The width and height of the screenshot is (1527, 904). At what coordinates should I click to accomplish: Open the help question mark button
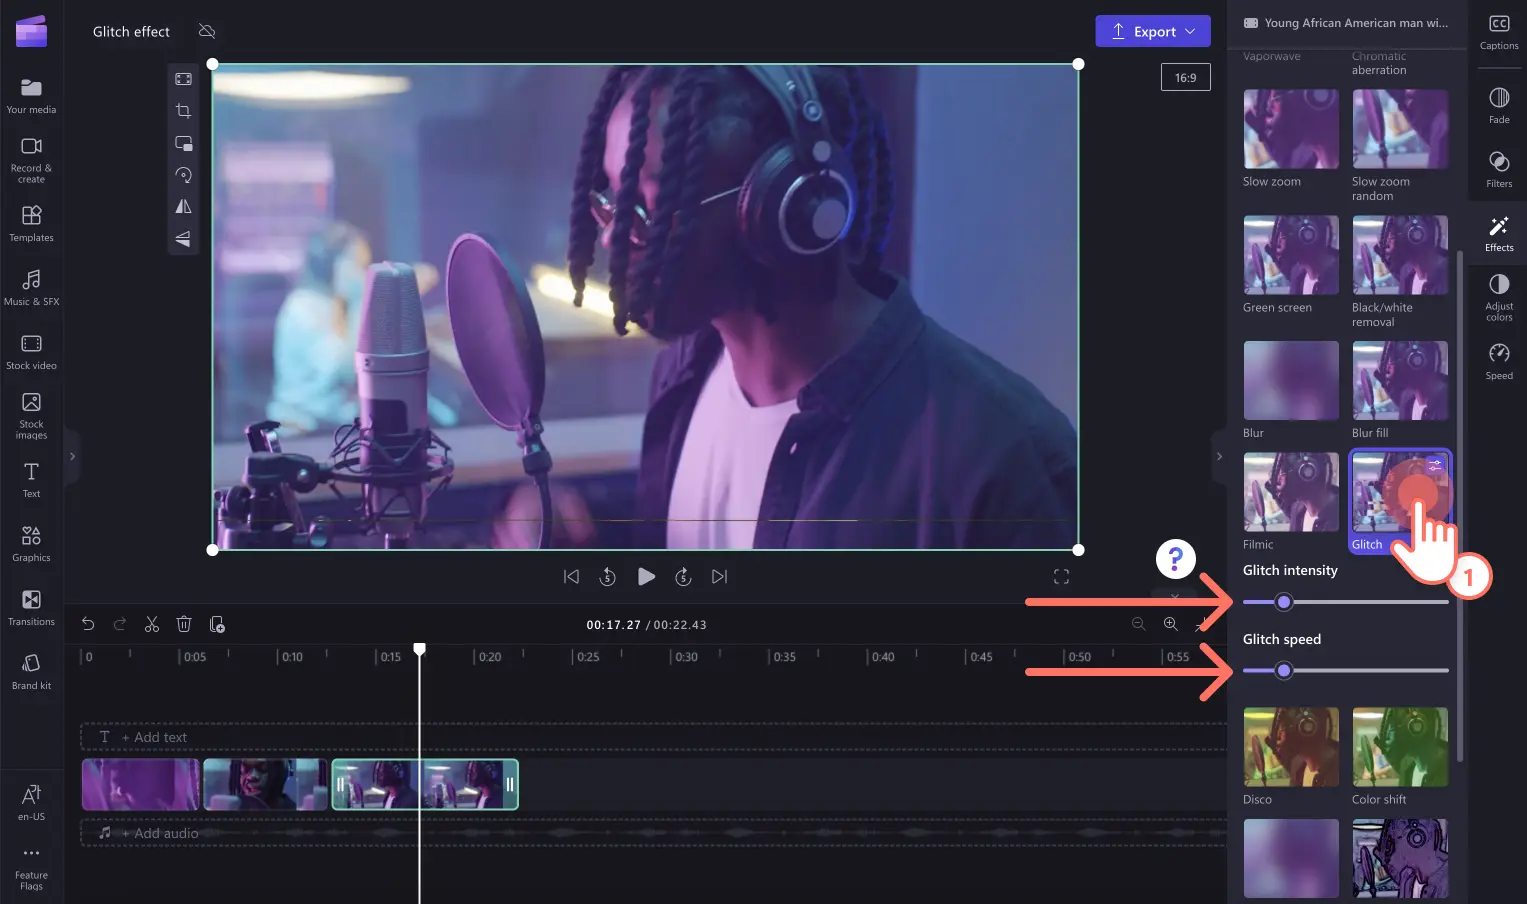tap(1176, 559)
